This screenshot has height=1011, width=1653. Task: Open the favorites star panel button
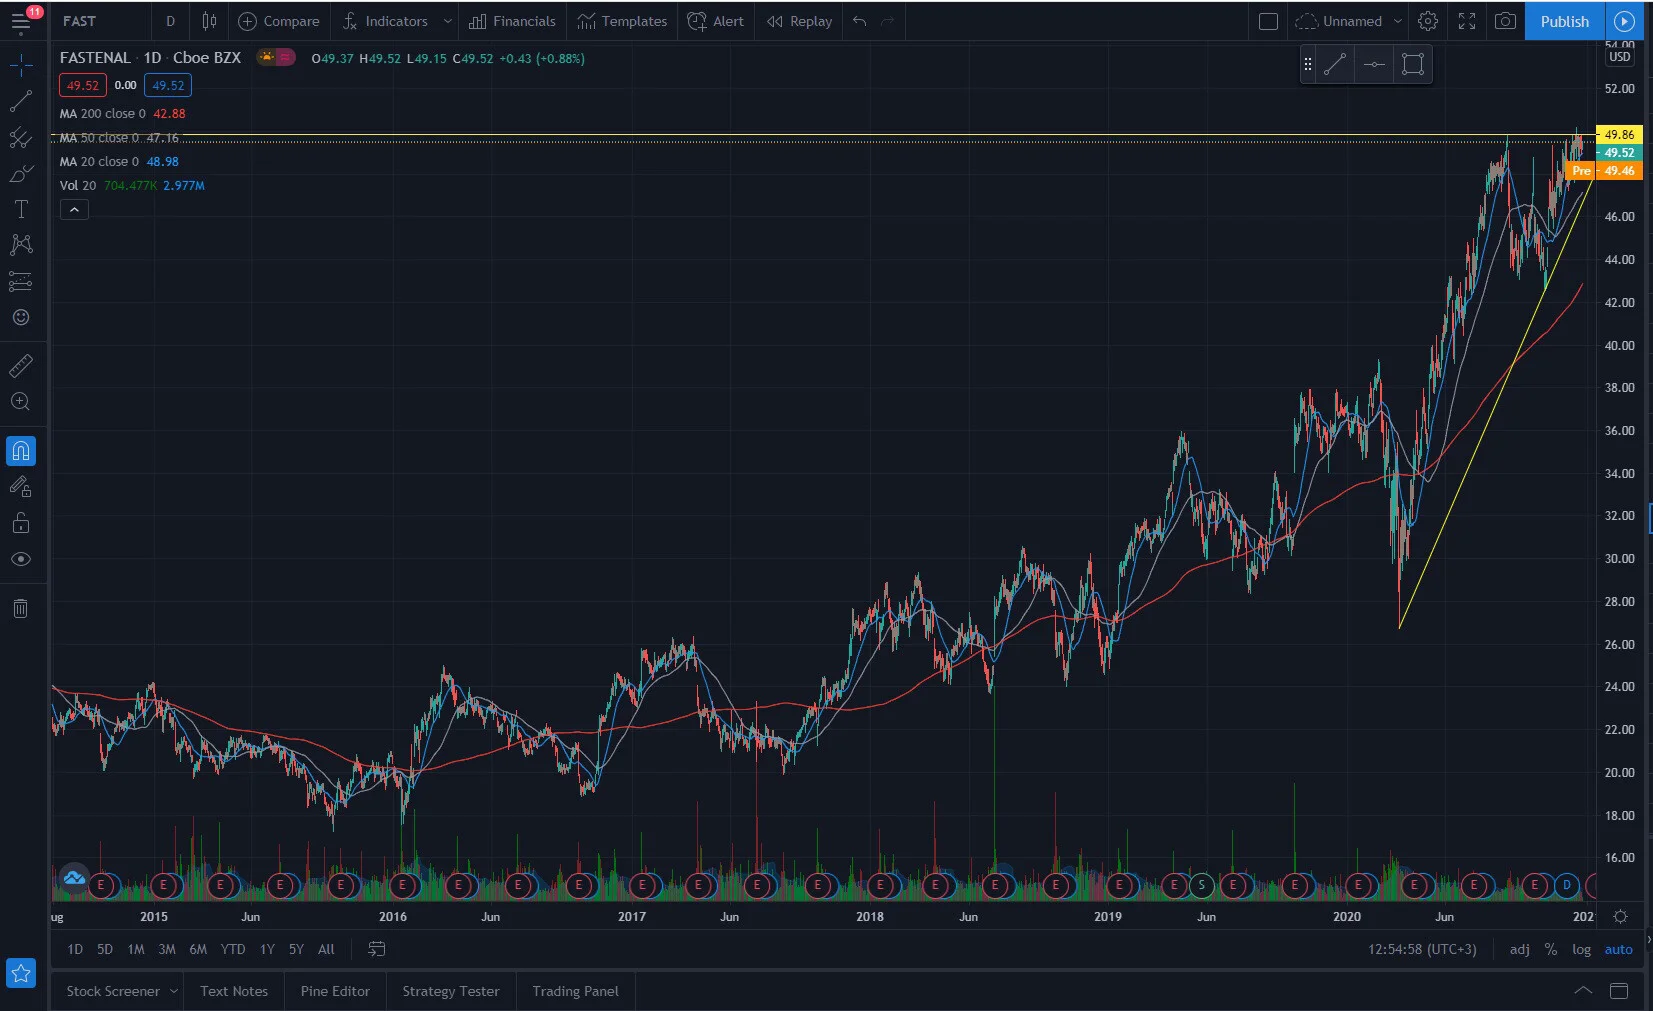tap(21, 973)
